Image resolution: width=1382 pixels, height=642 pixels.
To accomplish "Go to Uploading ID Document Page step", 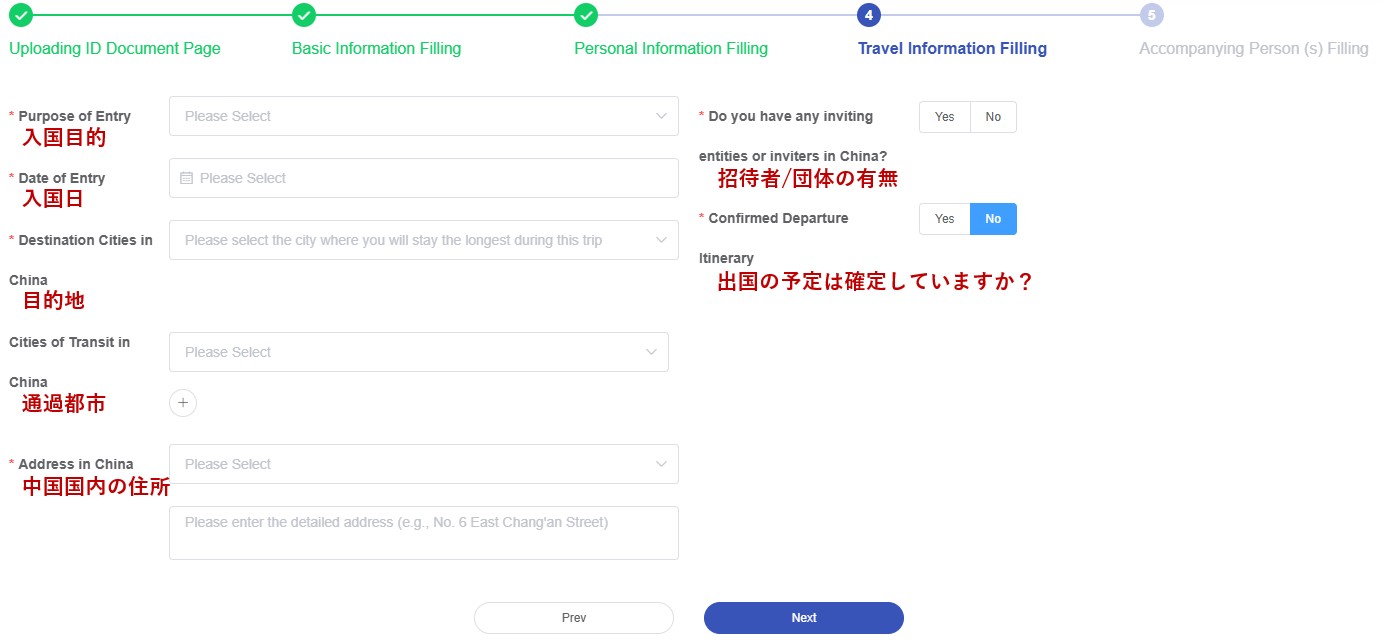I will coord(115,48).
